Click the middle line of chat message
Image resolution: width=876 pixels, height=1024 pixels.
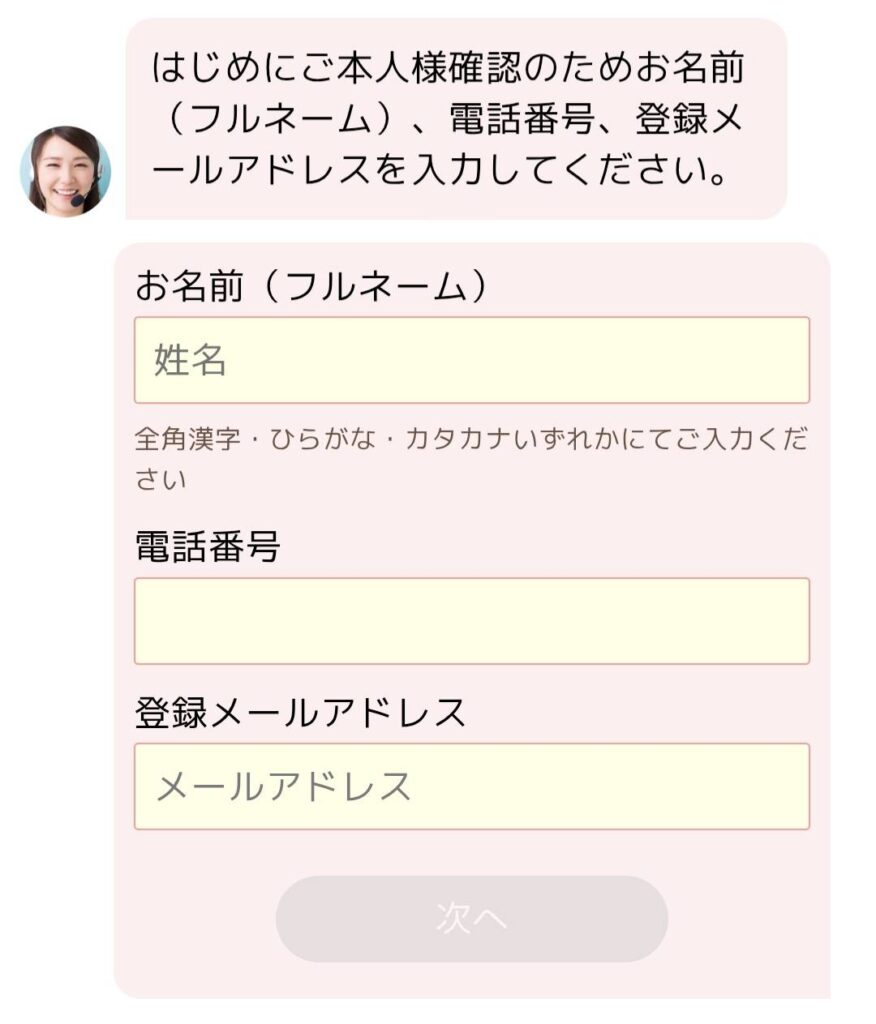tap(452, 120)
